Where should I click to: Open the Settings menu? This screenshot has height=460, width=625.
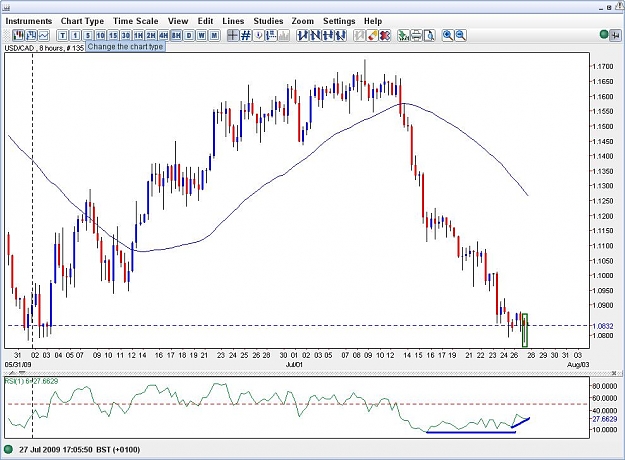pos(339,21)
